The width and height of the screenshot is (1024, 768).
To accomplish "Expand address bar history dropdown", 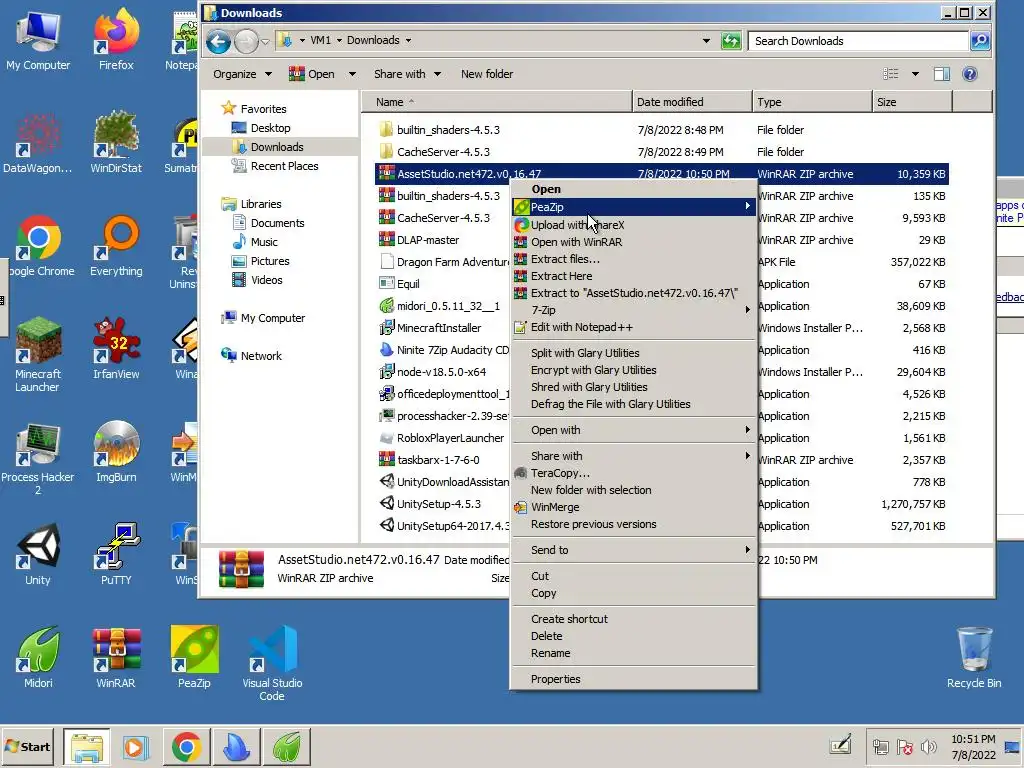I will (x=706, y=40).
